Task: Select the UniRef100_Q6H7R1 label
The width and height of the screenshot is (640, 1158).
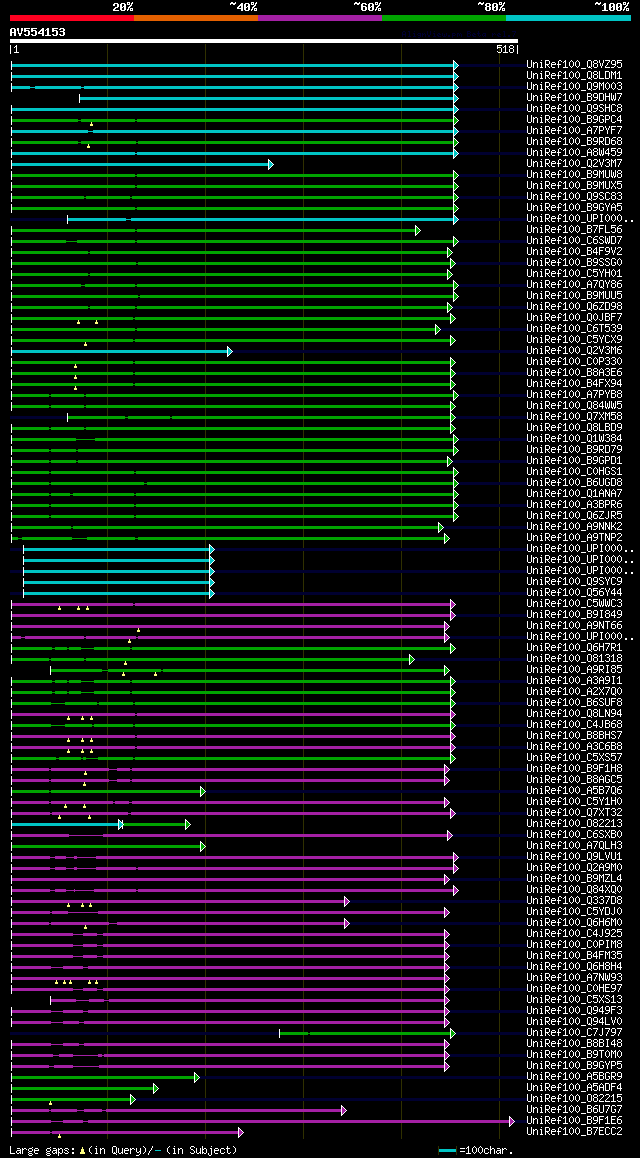Action: click(x=574, y=648)
